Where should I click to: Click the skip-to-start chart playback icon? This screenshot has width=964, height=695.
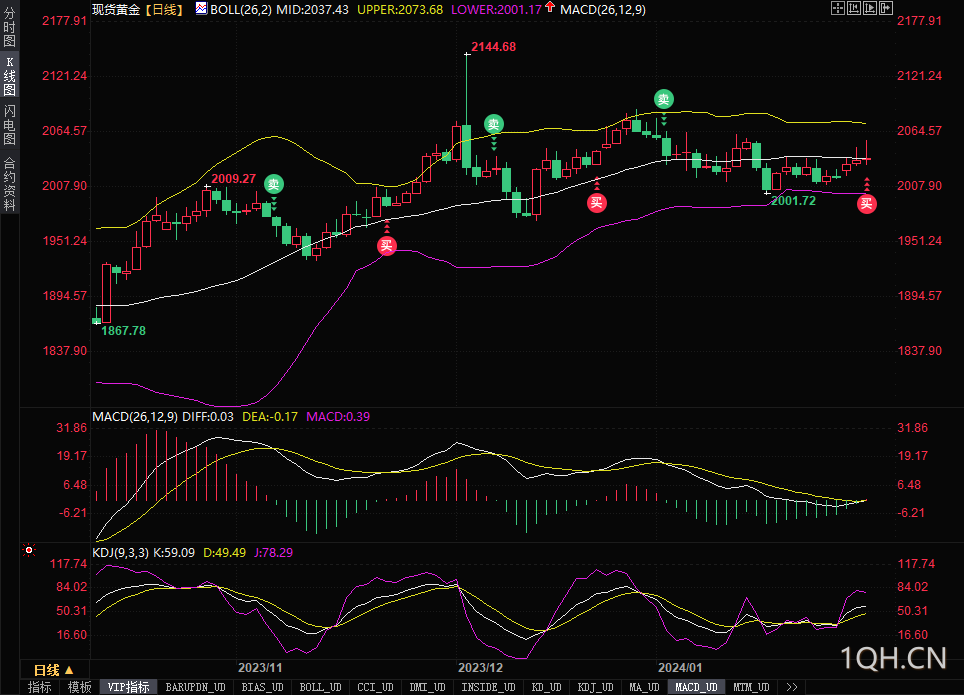coord(854,8)
